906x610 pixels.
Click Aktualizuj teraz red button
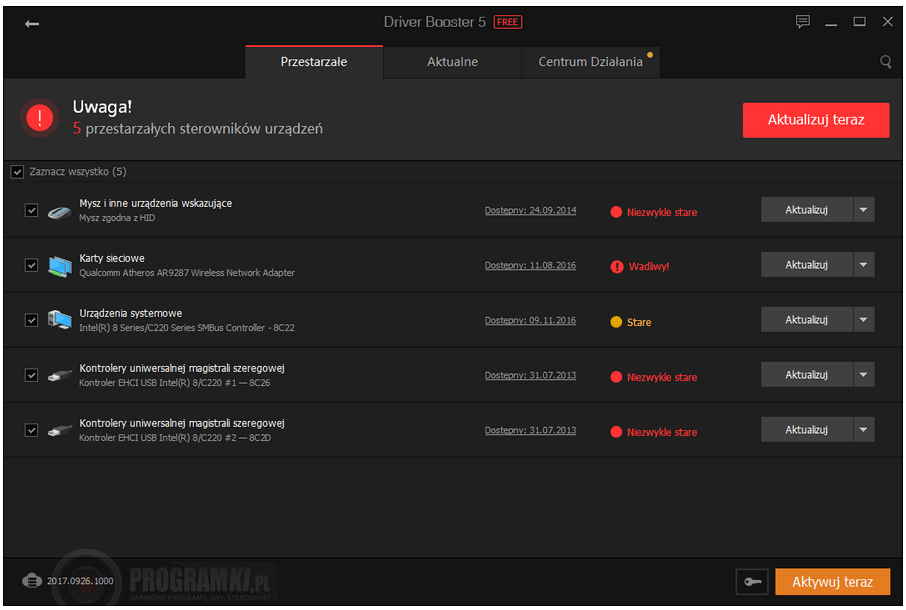click(816, 120)
